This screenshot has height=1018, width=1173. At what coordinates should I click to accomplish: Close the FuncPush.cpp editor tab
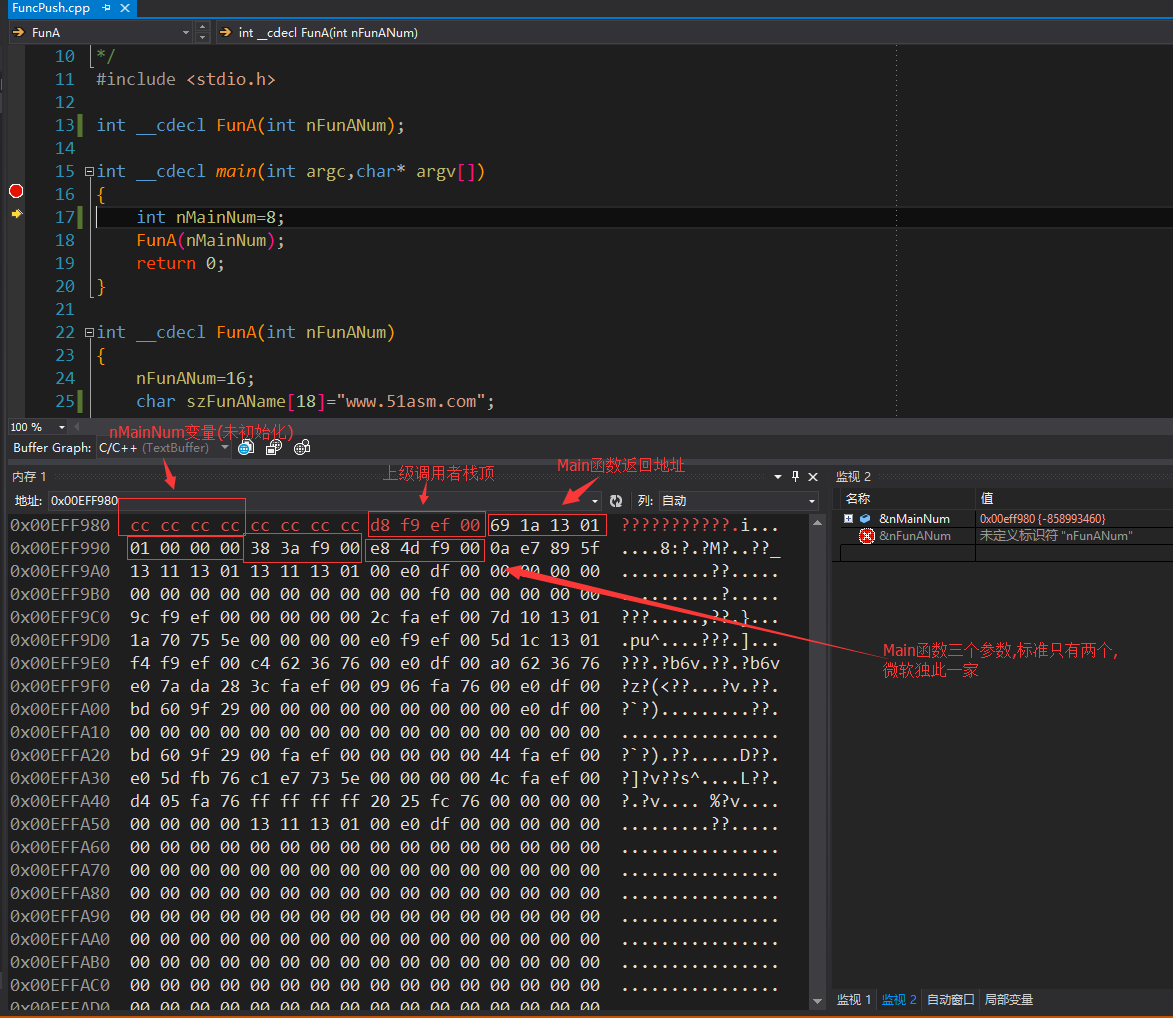[125, 8]
